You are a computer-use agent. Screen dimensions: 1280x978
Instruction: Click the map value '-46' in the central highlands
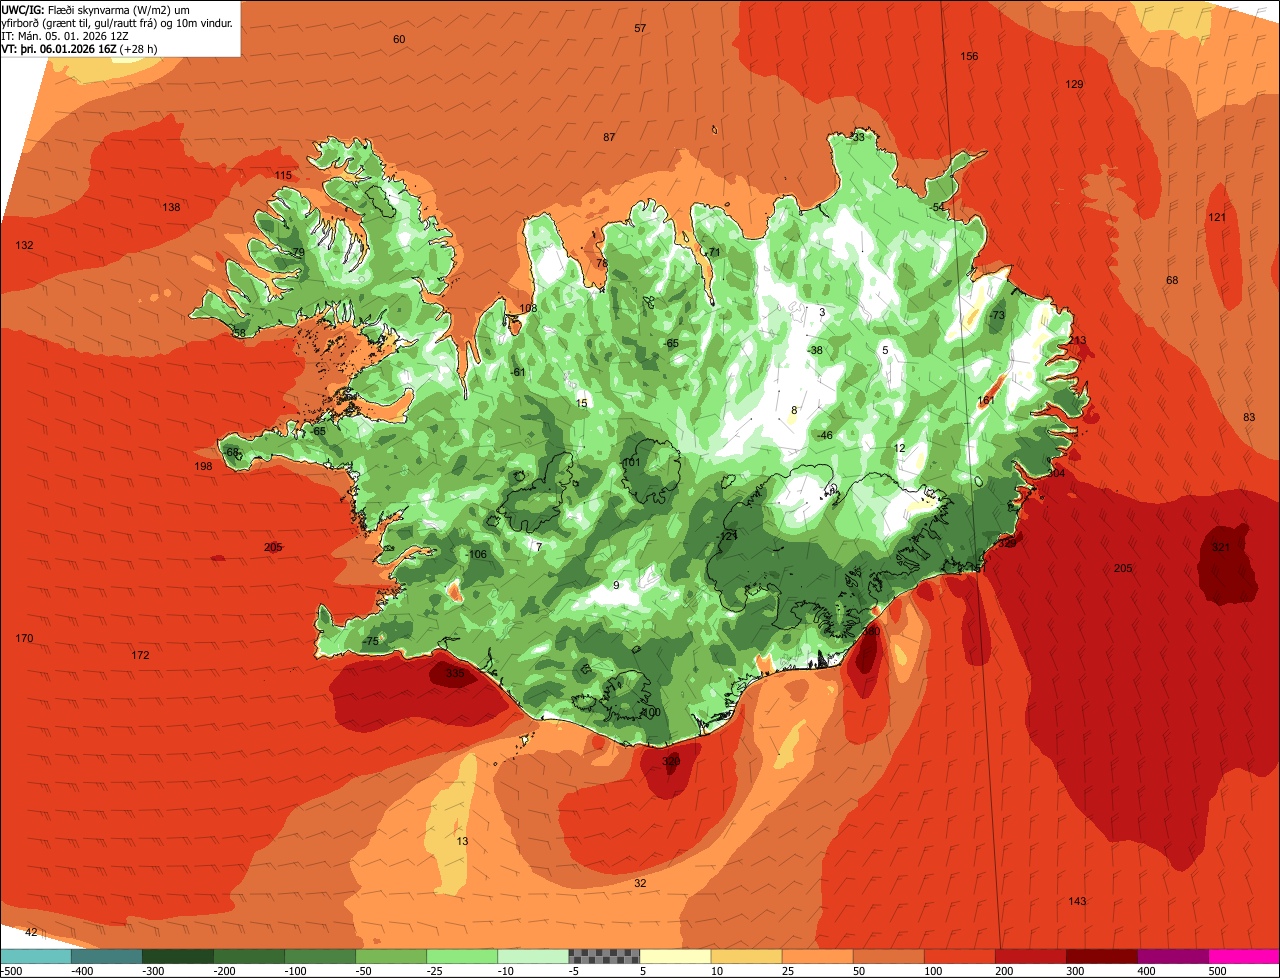tap(825, 436)
